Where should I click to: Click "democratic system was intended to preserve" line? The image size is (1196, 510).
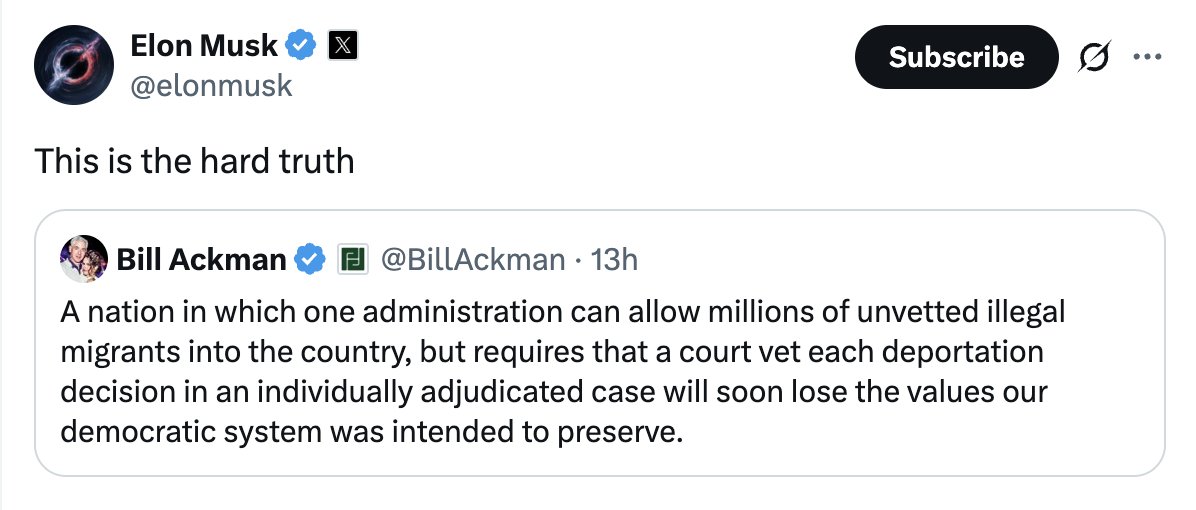(x=370, y=432)
